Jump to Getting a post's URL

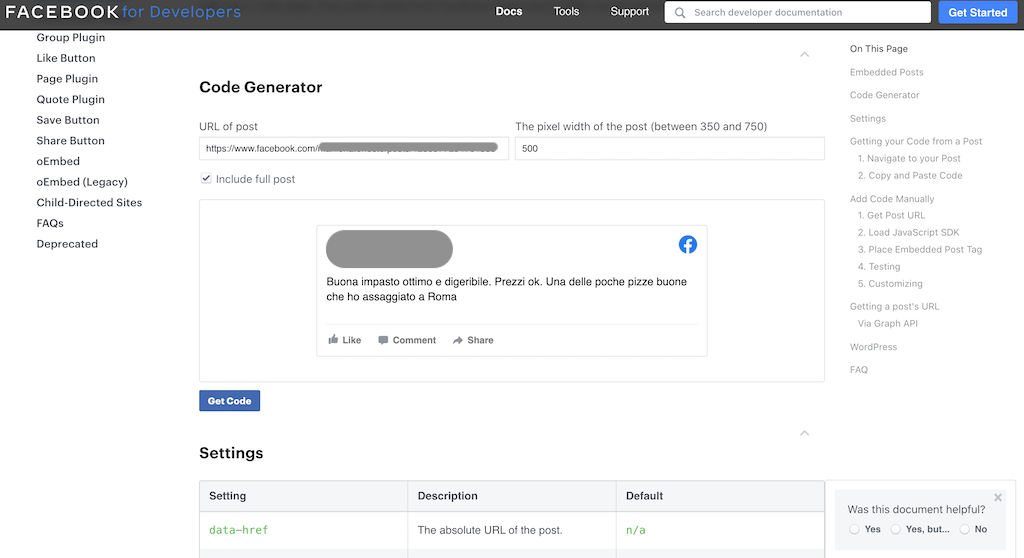point(894,306)
